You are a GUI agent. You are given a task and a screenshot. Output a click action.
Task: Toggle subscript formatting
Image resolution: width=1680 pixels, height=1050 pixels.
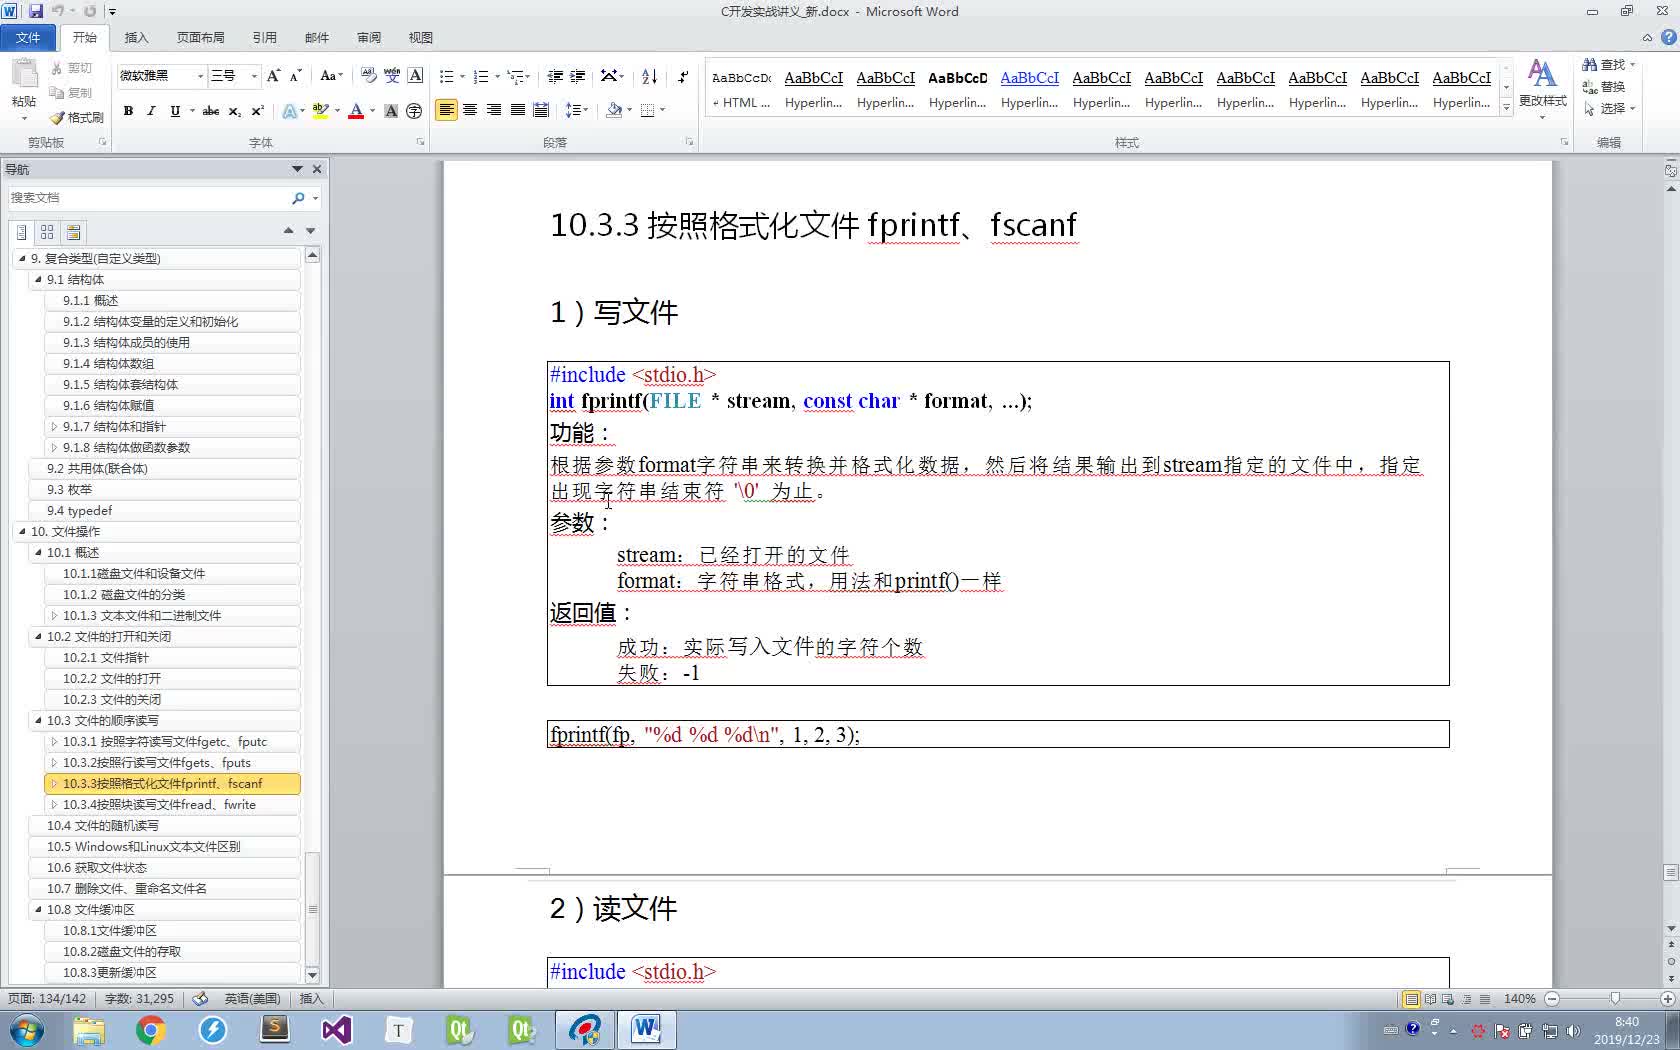tap(234, 111)
